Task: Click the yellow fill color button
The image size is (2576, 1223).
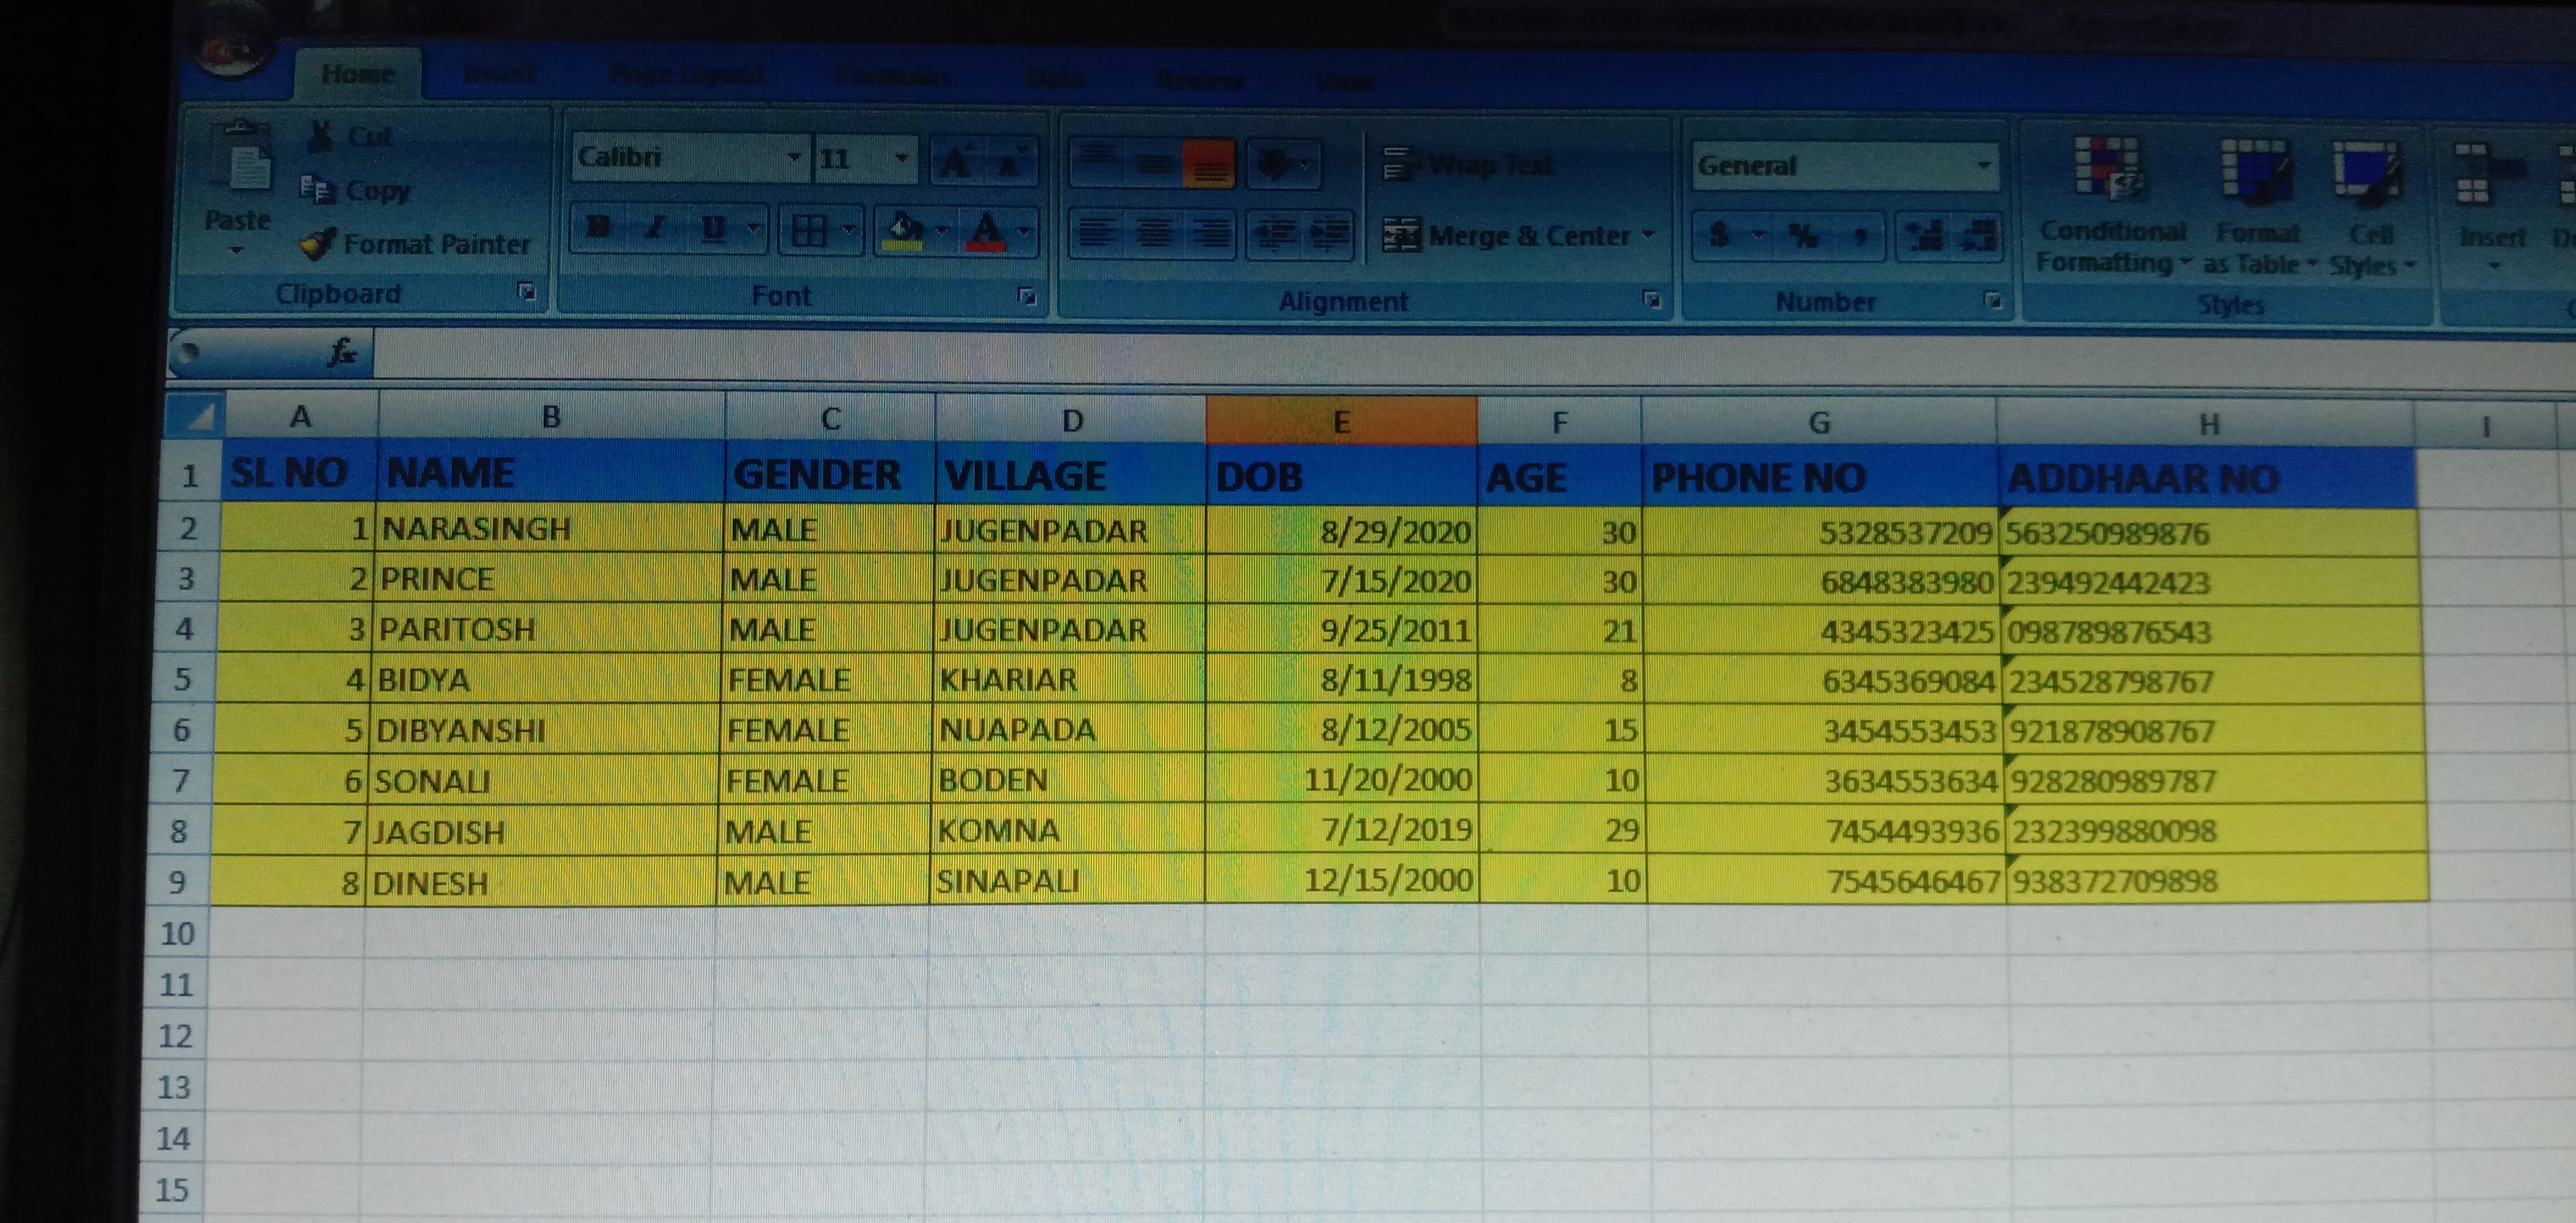Action: [x=905, y=231]
